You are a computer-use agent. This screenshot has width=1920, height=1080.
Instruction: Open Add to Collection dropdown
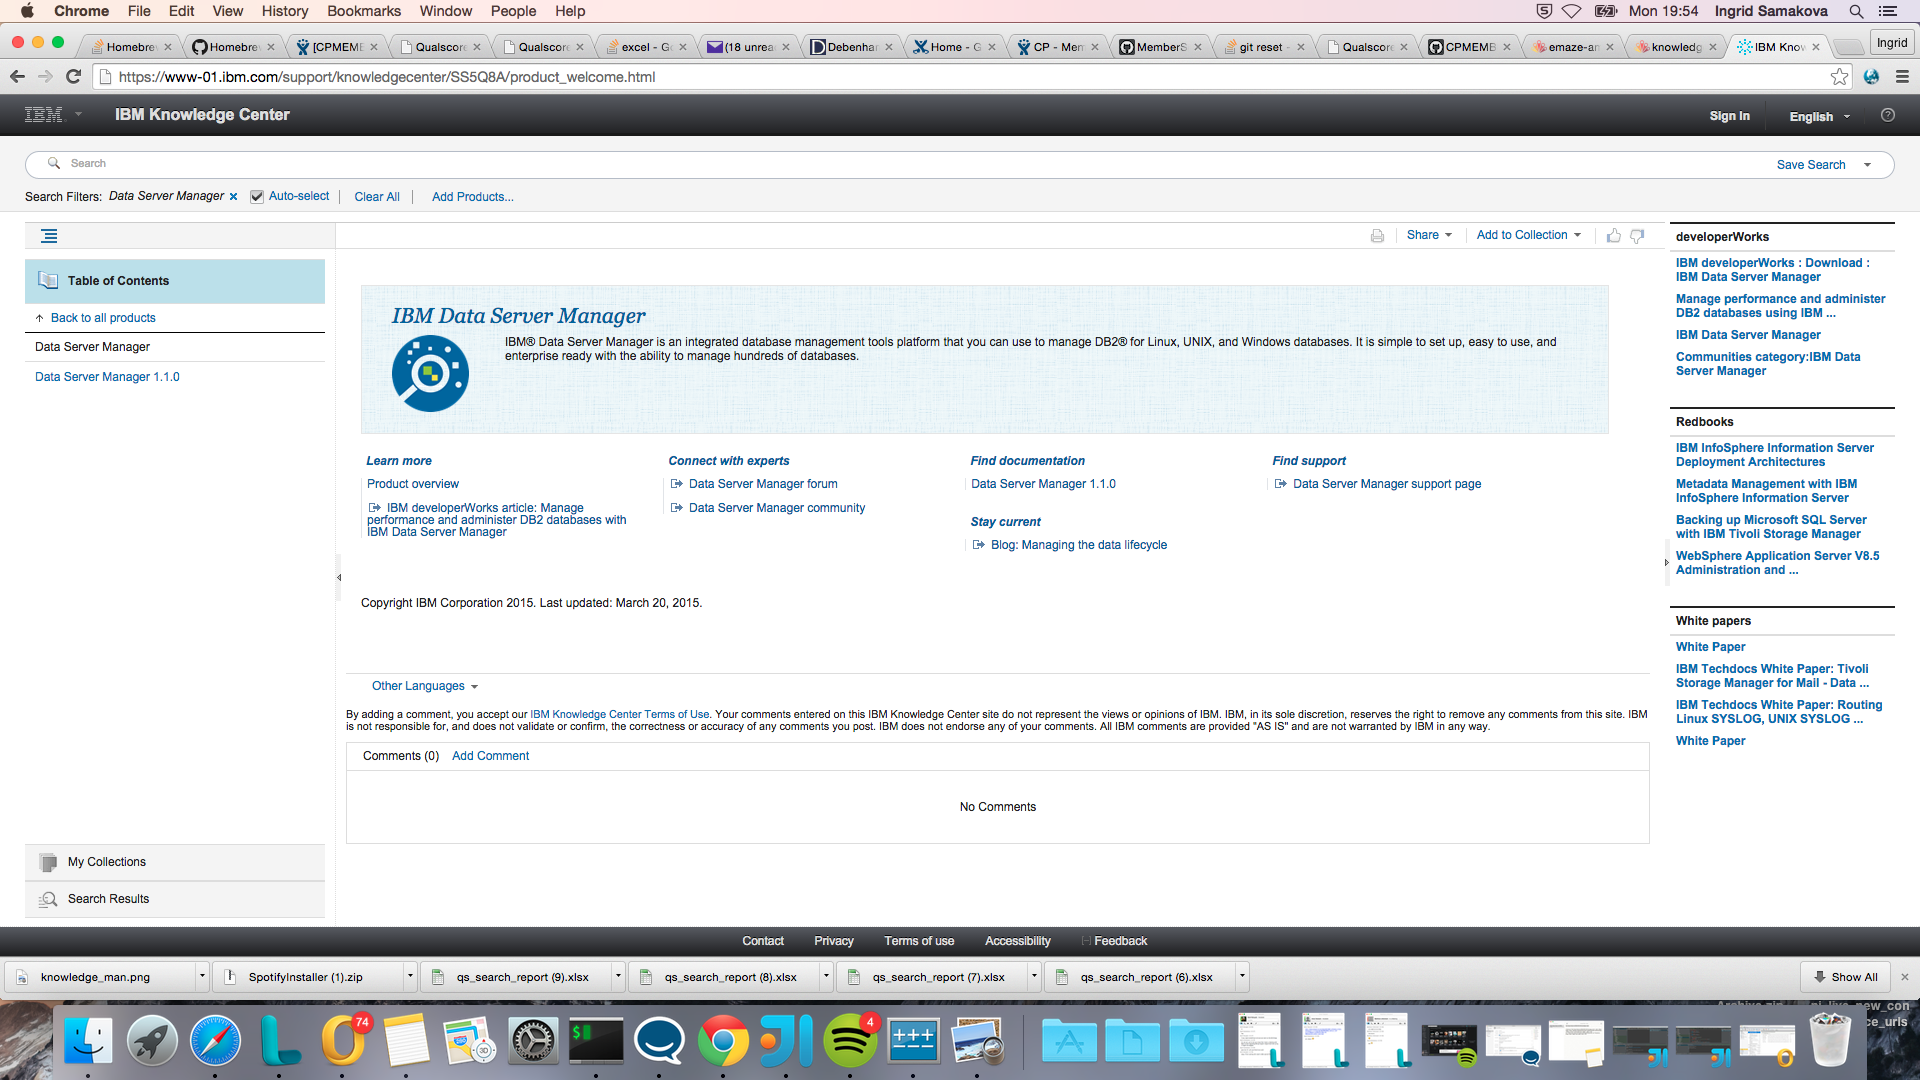click(1529, 235)
